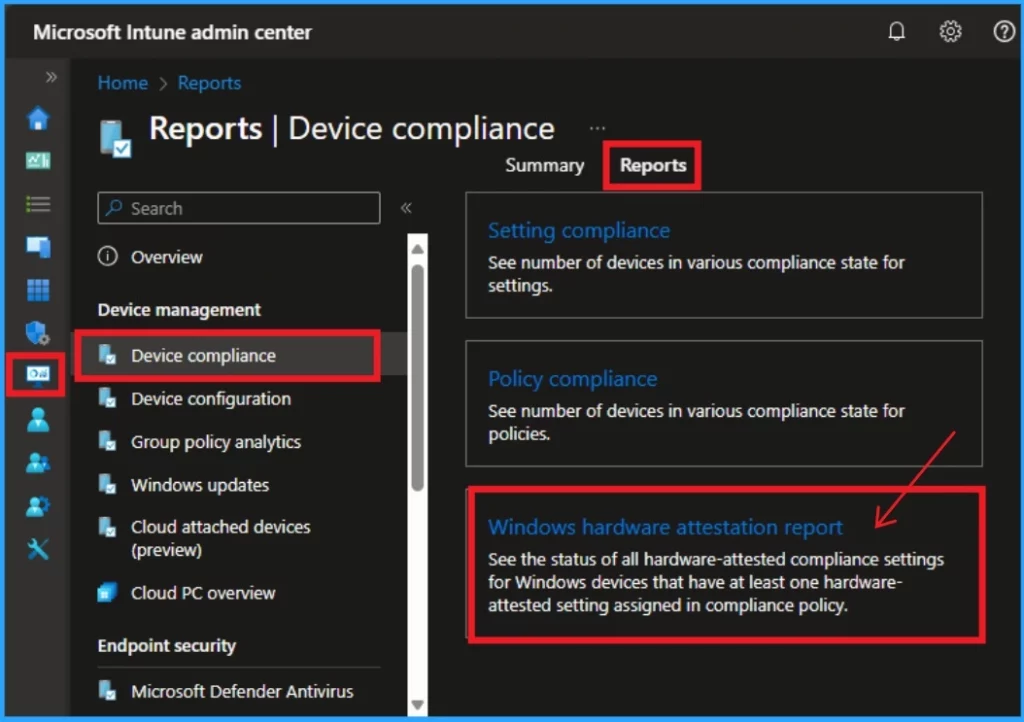The width and height of the screenshot is (1024, 722).
Task: Expand the left navigation double-chevron
Action: pos(51,77)
